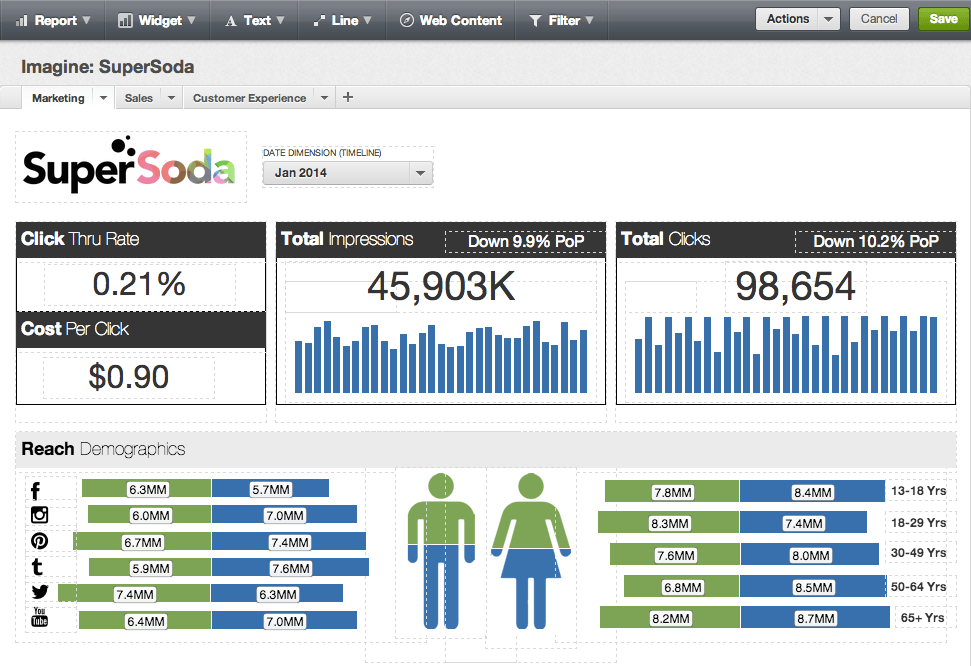The image size is (971, 666).
Task: Click the compass icon beside Web Content
Action: (406, 20)
